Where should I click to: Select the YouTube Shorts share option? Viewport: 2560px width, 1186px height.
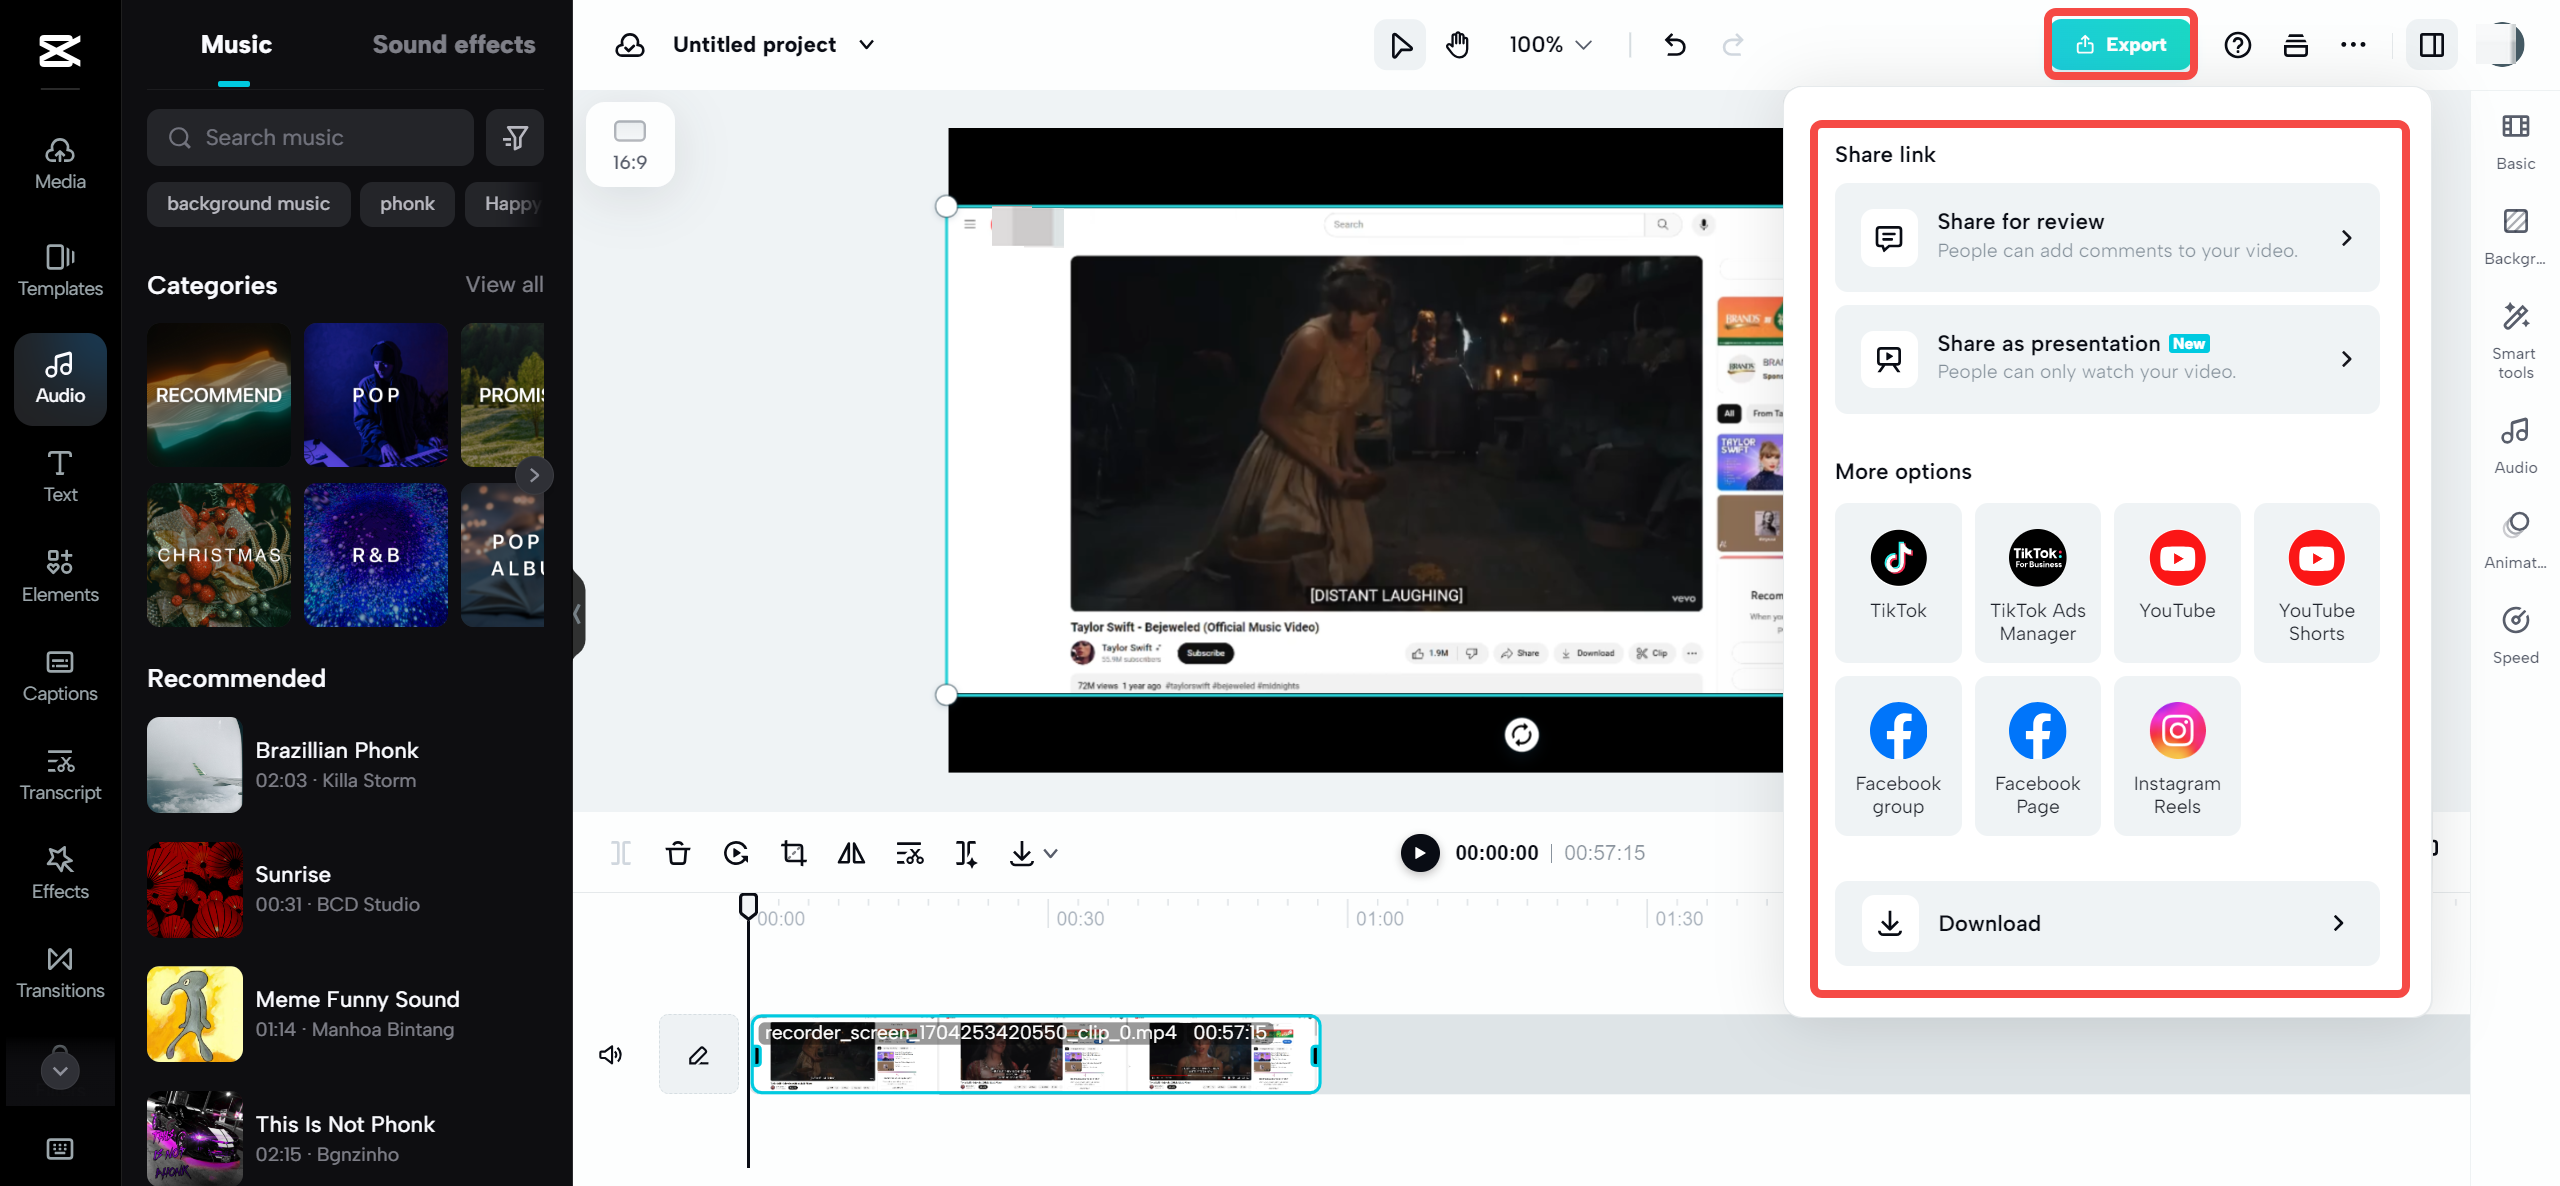tap(2318, 582)
